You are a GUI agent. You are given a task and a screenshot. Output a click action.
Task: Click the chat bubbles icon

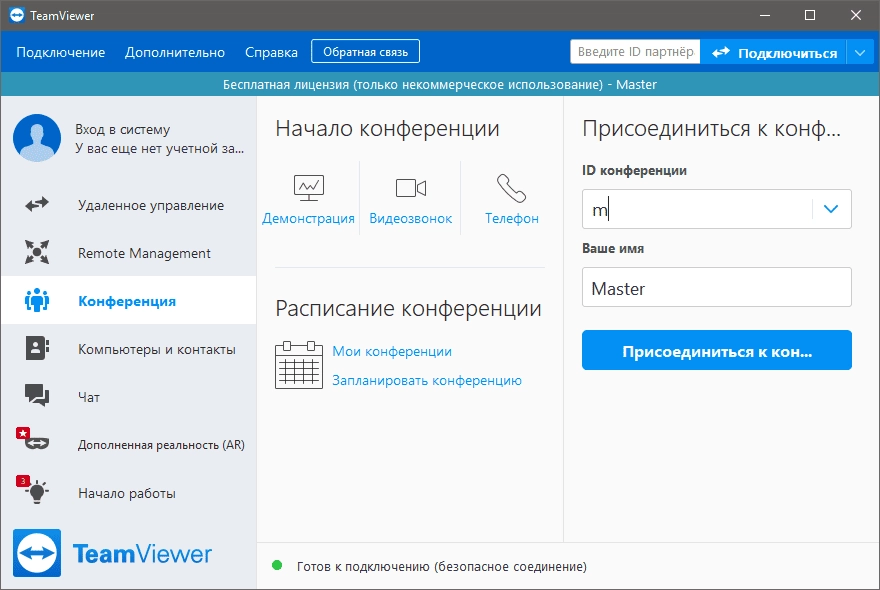pos(37,395)
